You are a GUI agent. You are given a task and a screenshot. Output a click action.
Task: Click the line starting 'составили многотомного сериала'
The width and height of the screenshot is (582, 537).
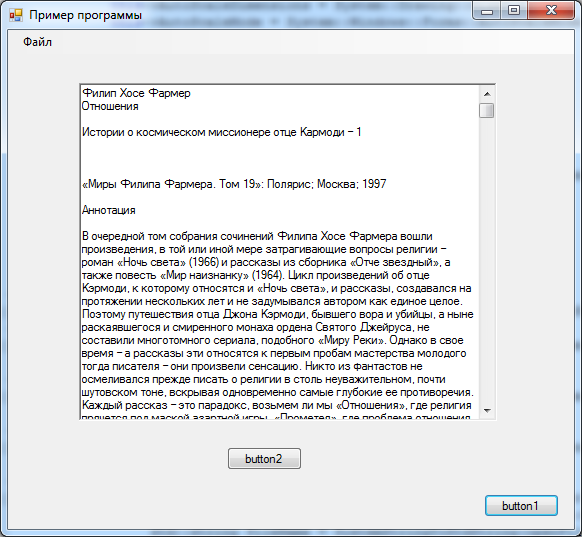point(272,340)
